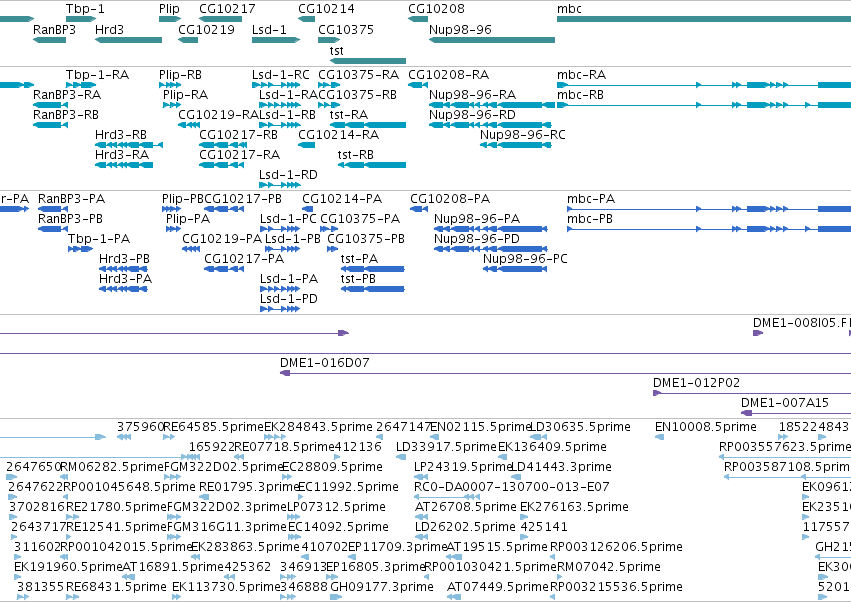The width and height of the screenshot is (851, 602).
Task: Select transcript label CG10217-RA
Action: (x=239, y=155)
